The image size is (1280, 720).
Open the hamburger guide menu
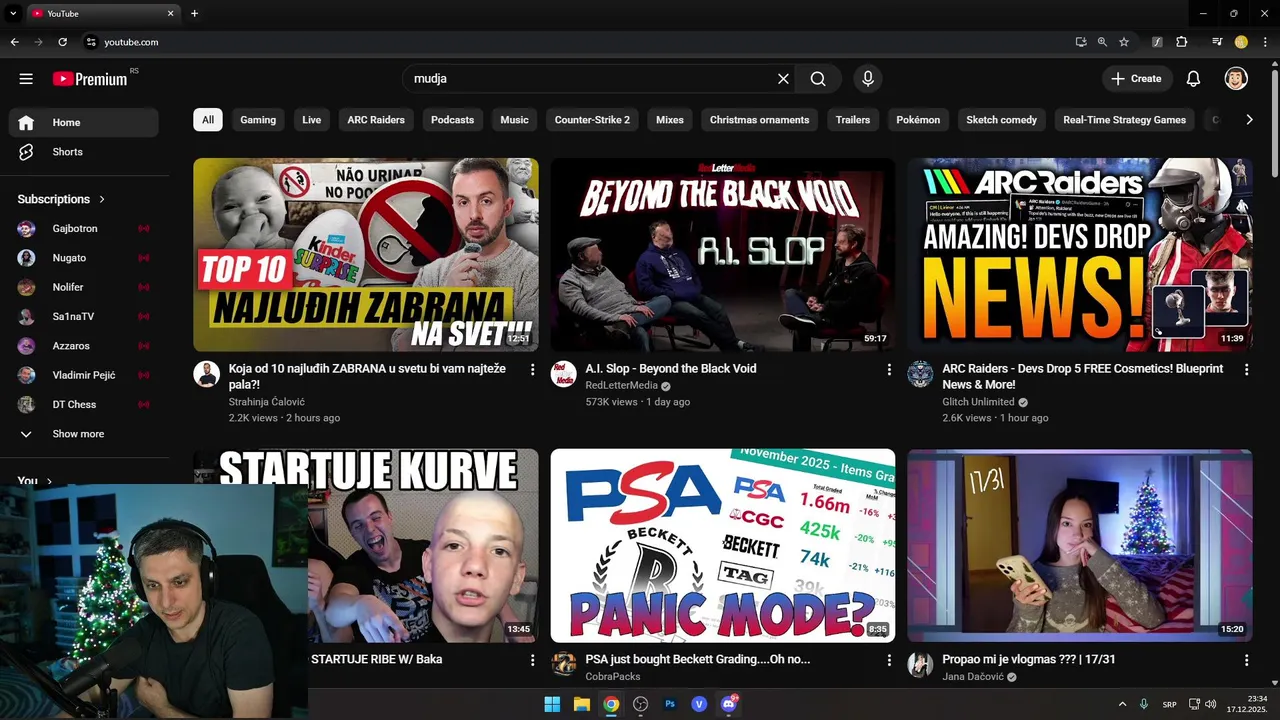pyautogui.click(x=26, y=79)
